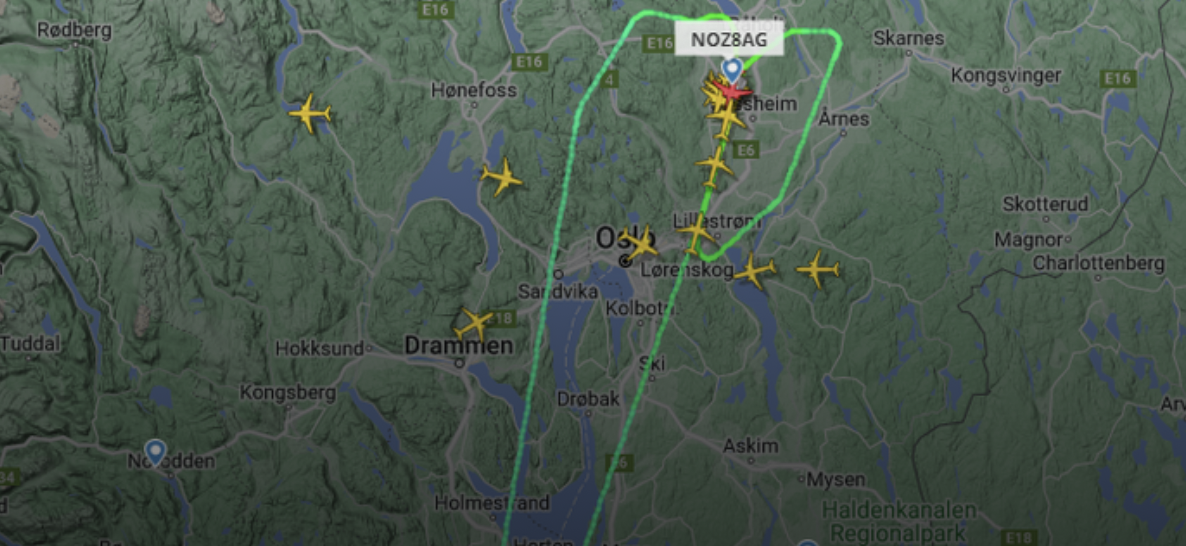
Task: Select the leftmost yellow aircraft on the map
Action: [310, 113]
